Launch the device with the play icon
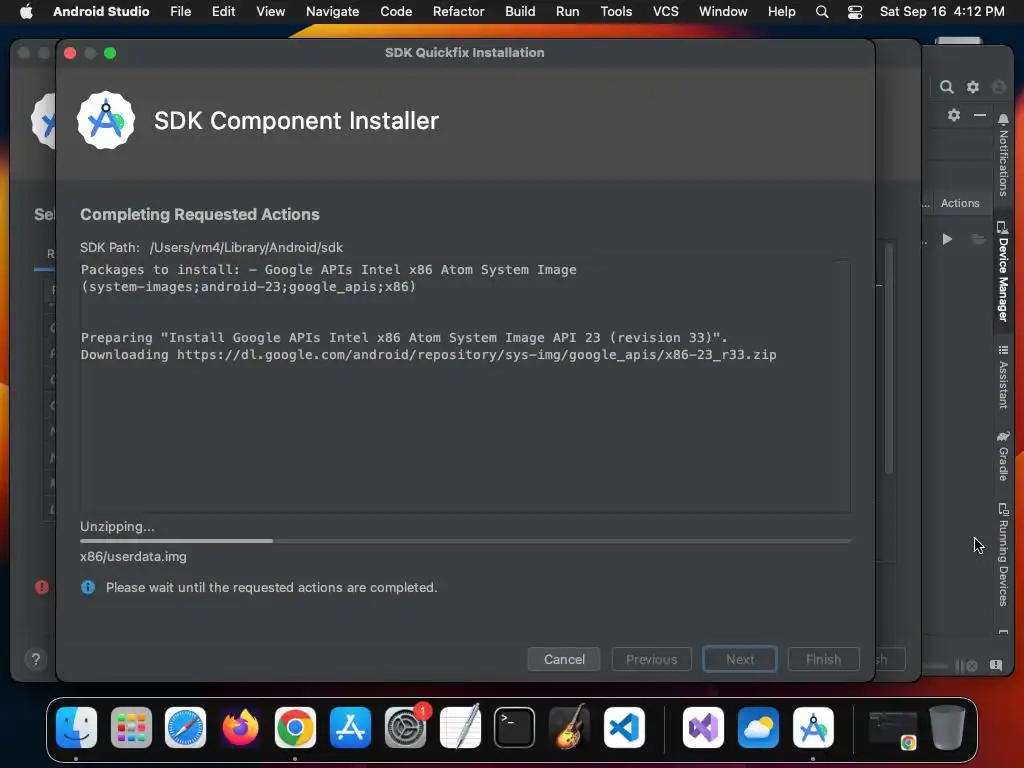The width and height of the screenshot is (1024, 768). [947, 239]
